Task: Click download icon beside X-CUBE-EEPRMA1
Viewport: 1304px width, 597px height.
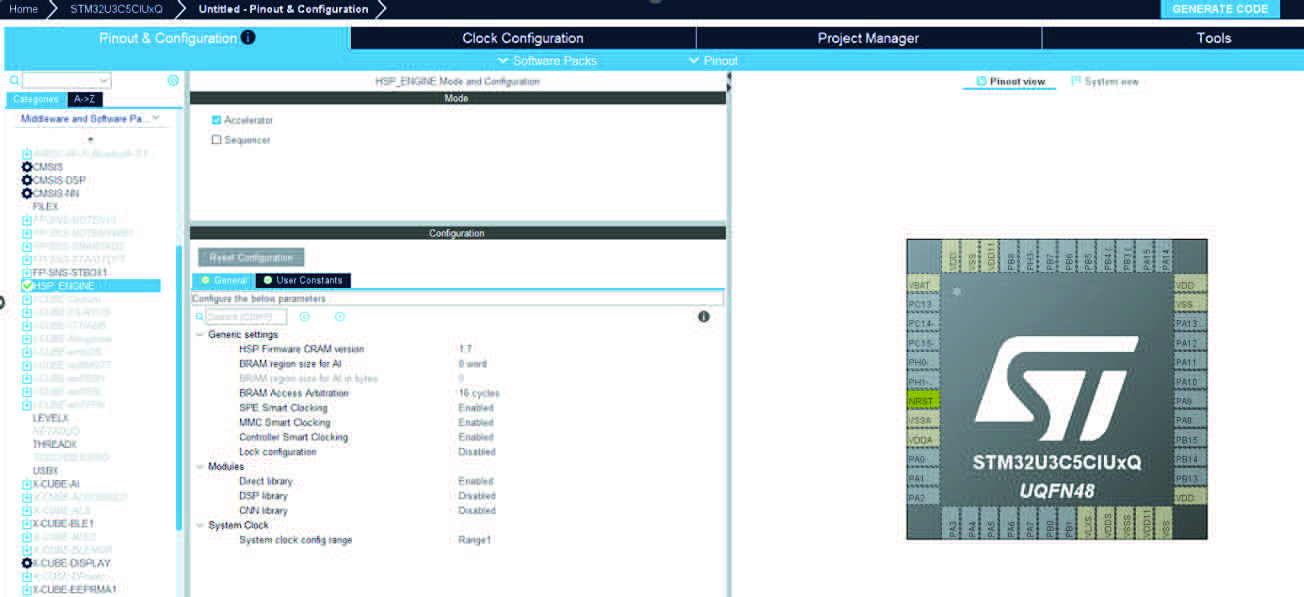Action: coord(27,590)
